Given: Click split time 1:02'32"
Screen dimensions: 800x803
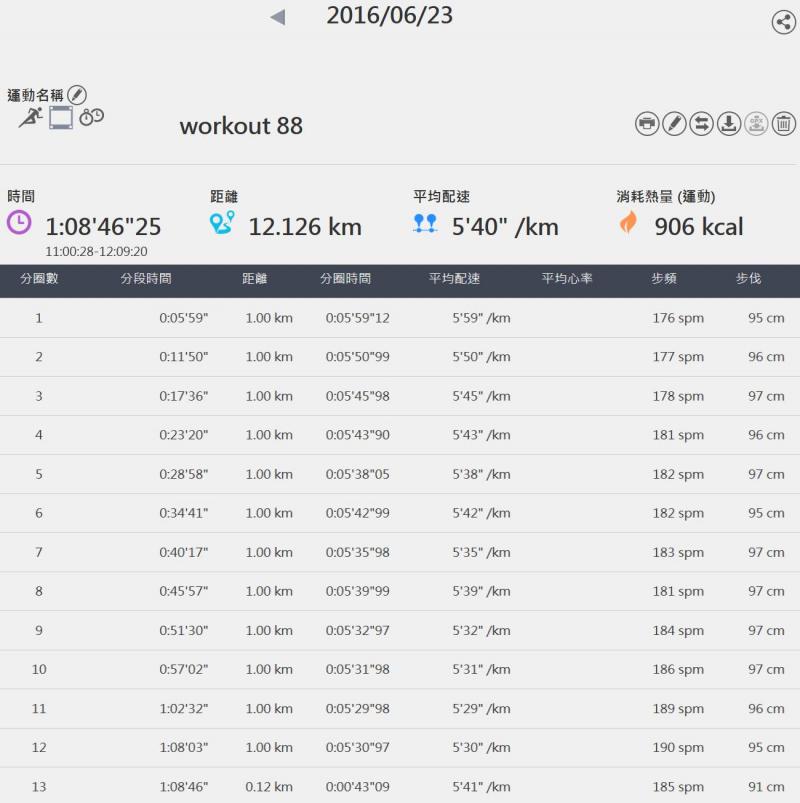Looking at the screenshot, I should pyautogui.click(x=183, y=709).
